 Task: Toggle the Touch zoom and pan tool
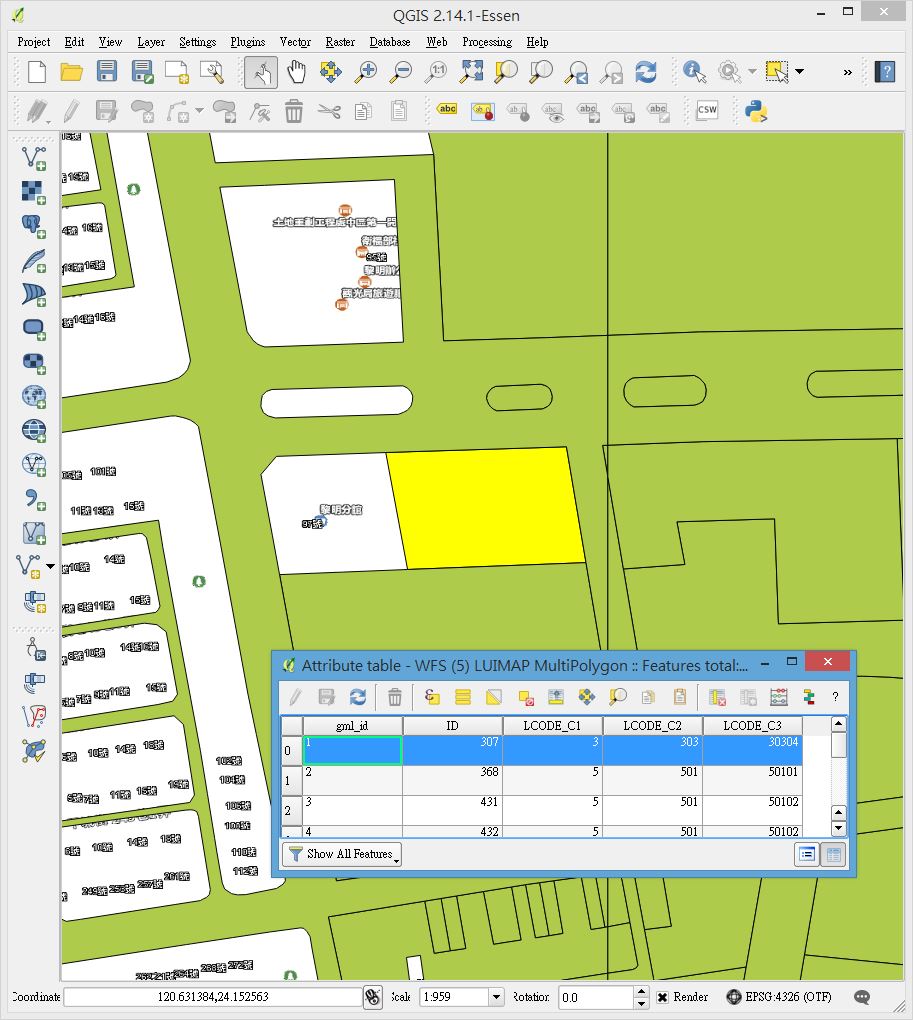tap(261, 72)
